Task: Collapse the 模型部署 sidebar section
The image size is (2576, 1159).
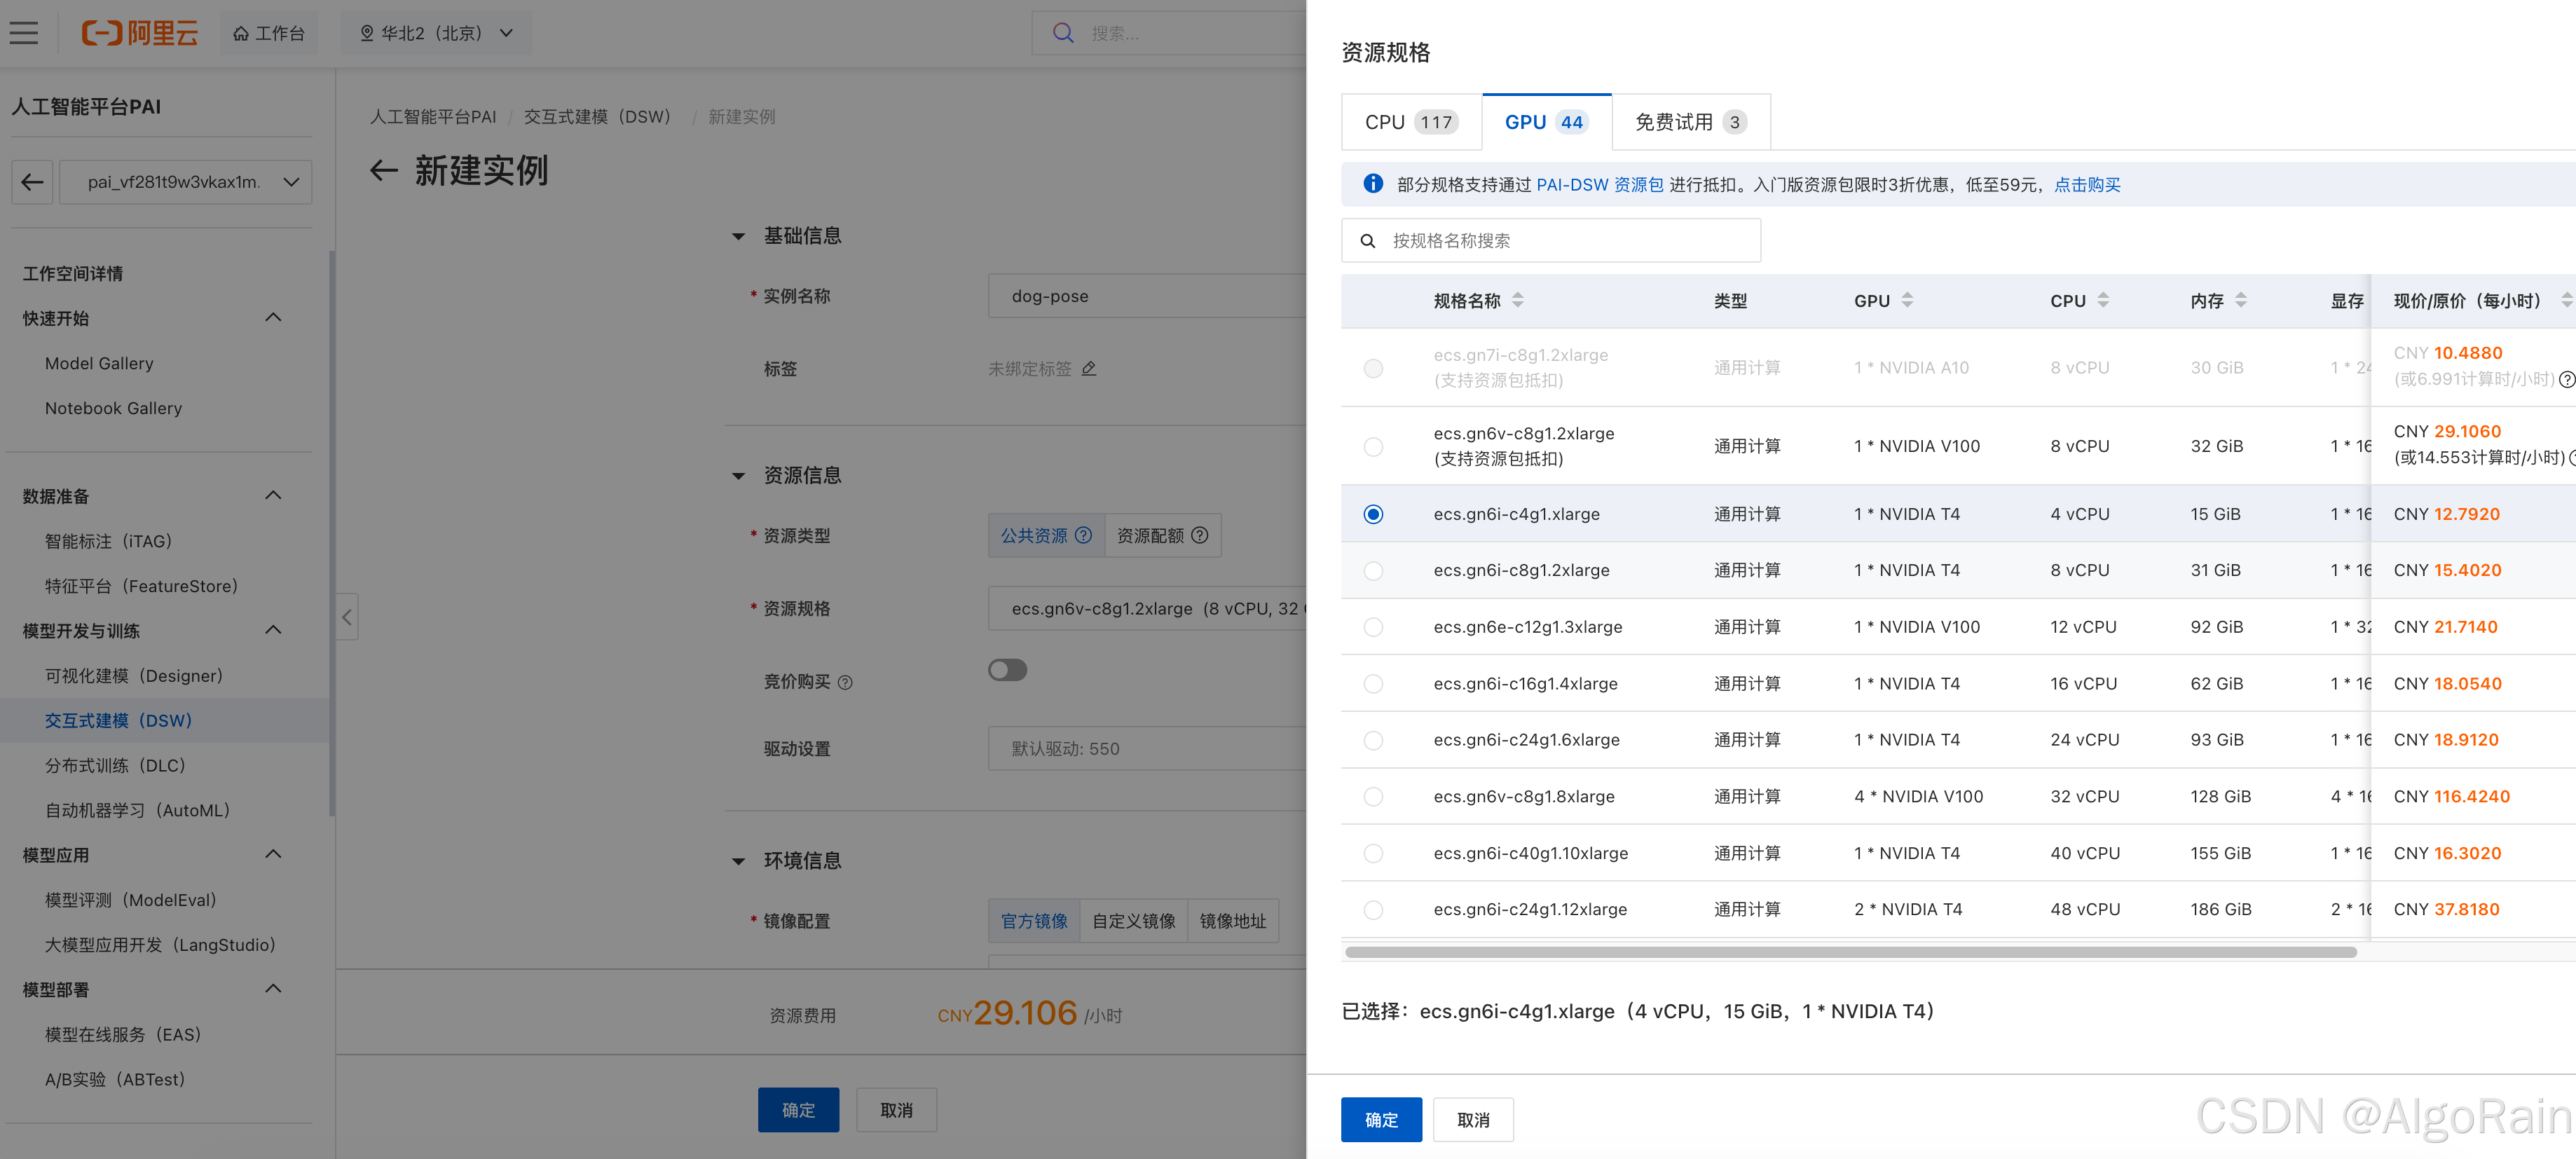Action: pos(273,989)
